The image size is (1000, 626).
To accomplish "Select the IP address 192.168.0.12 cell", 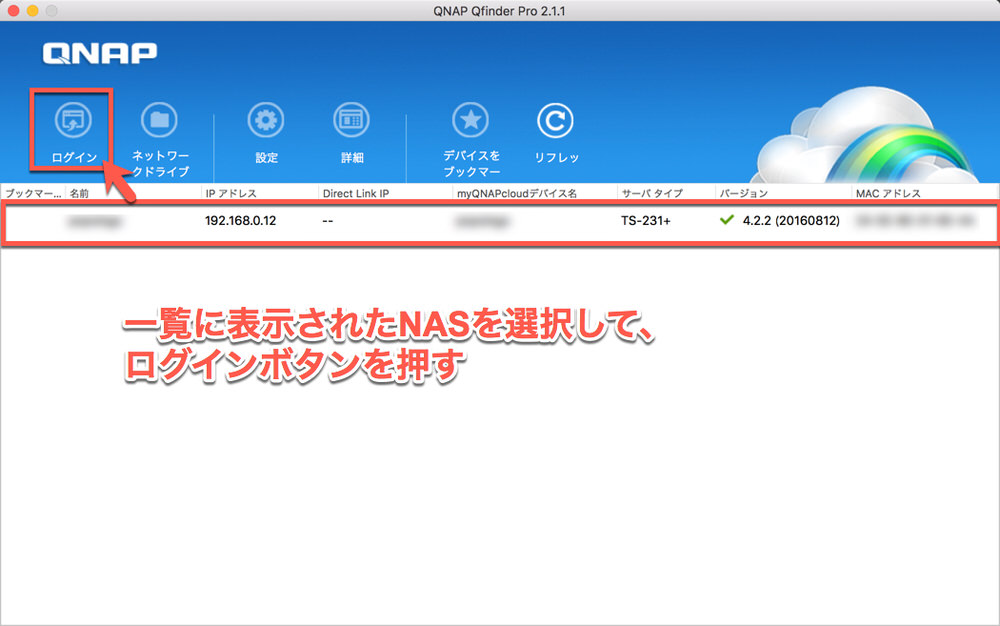I will pyautogui.click(x=240, y=221).
